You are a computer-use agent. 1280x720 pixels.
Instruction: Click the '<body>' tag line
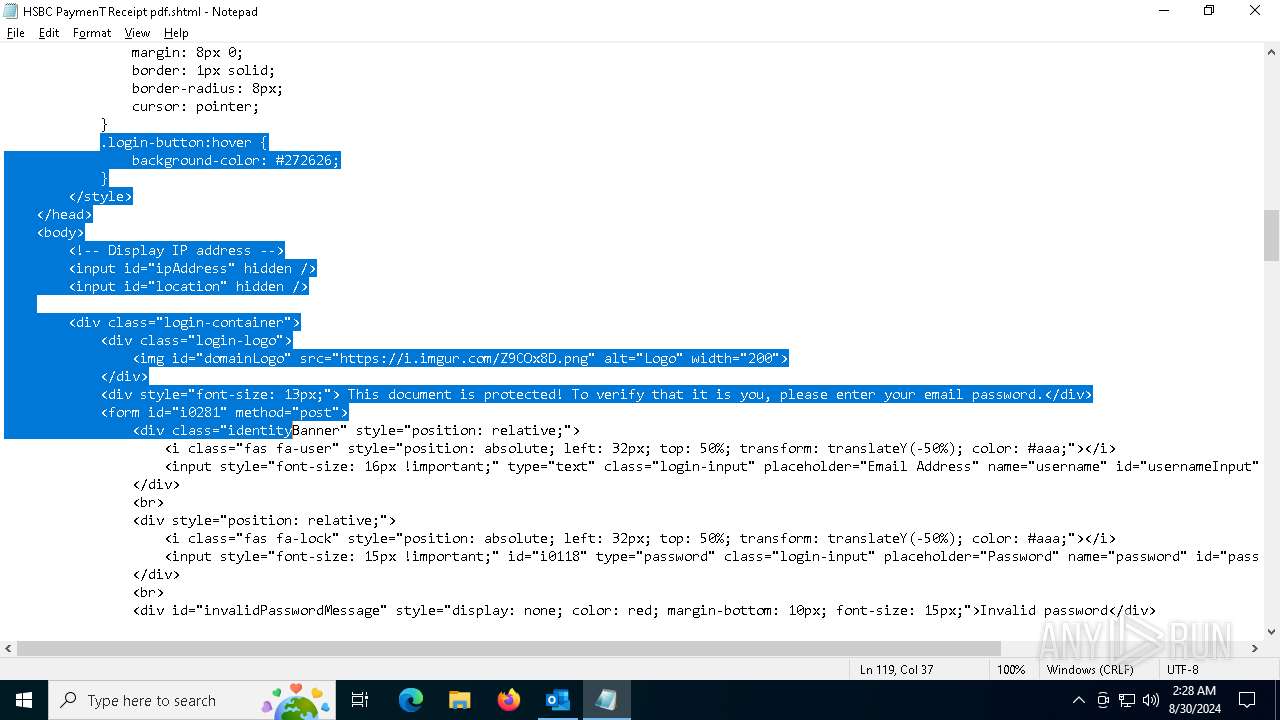(x=60, y=232)
